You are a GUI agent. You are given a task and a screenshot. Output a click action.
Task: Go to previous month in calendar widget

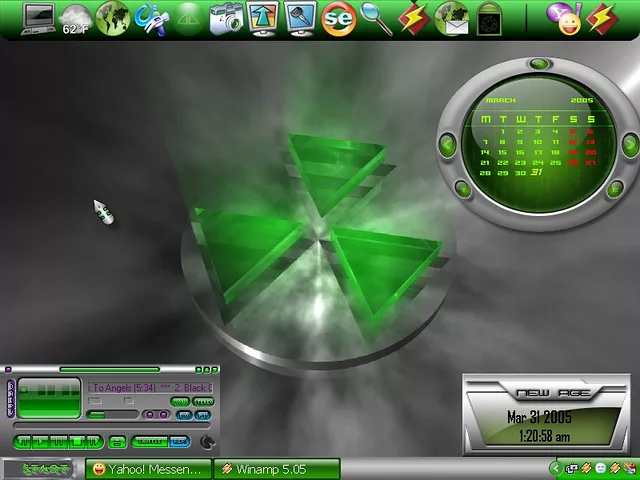click(x=448, y=144)
